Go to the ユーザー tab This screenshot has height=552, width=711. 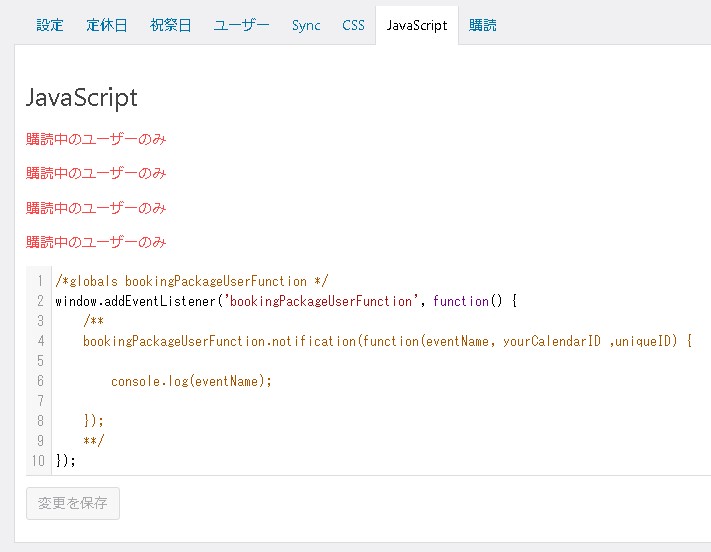tap(241, 25)
